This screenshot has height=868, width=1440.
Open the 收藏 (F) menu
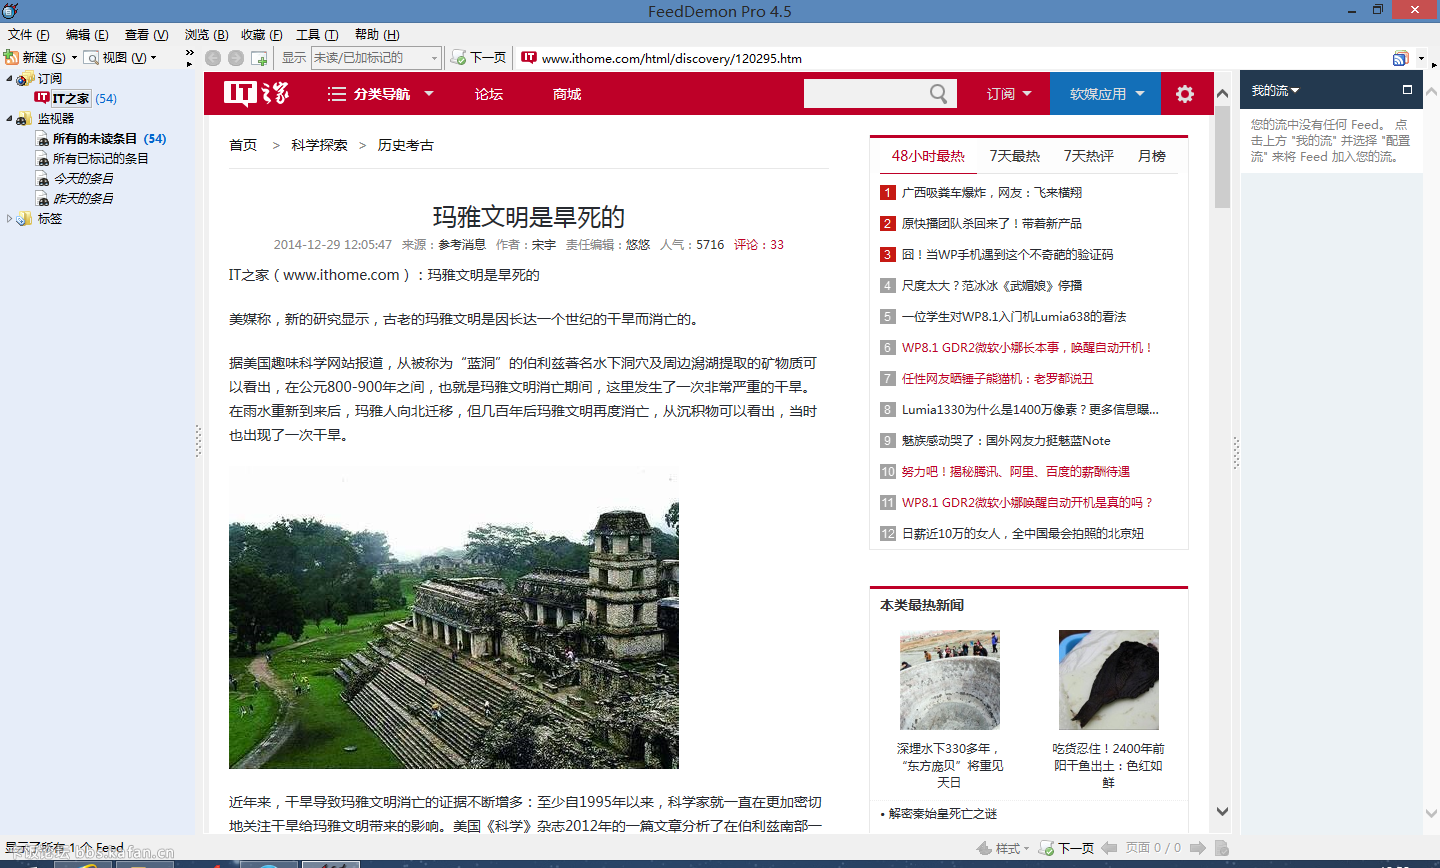(x=261, y=34)
